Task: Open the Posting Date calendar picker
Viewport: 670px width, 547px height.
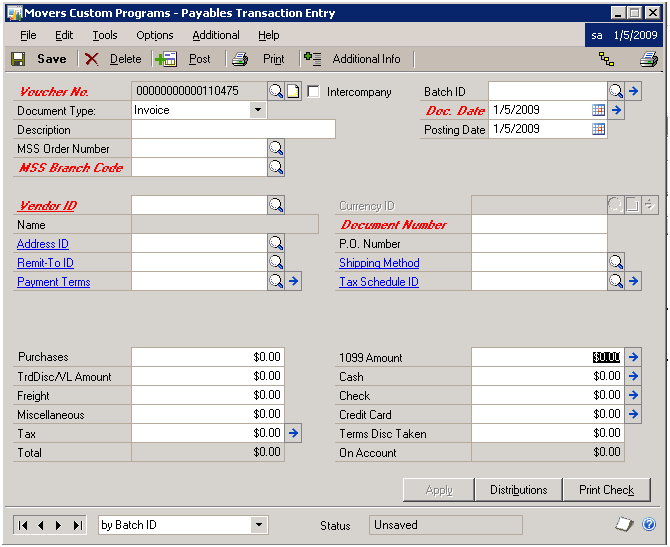Action: (x=598, y=129)
